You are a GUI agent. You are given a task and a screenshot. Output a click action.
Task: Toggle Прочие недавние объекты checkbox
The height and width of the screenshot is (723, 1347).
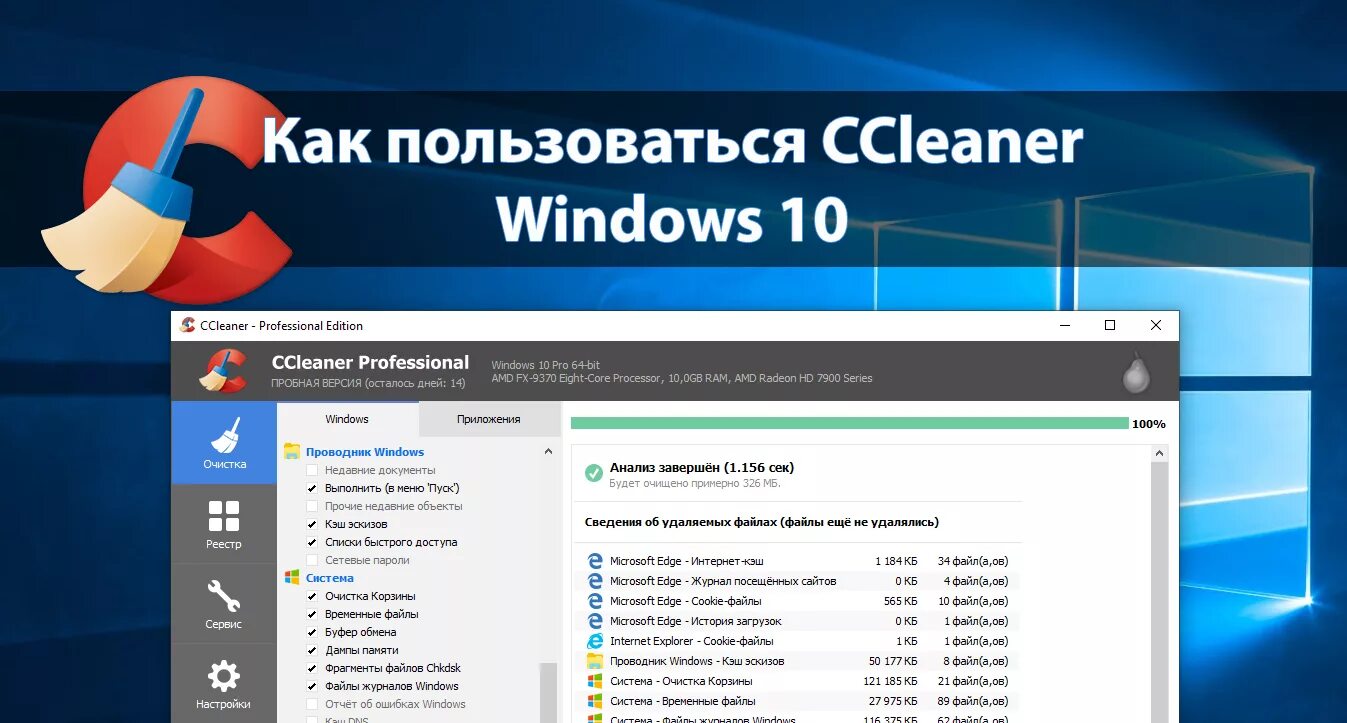coord(312,506)
